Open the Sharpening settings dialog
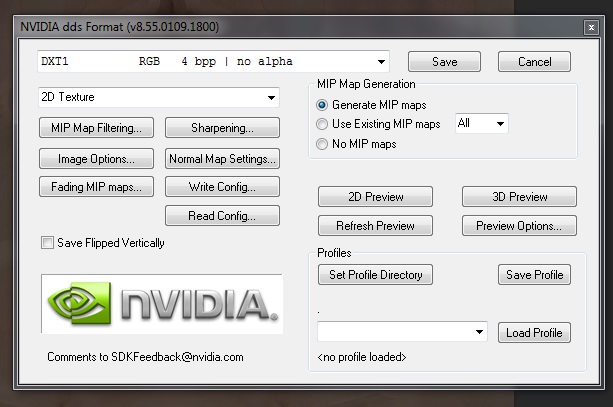The width and height of the screenshot is (613, 407). [221, 128]
